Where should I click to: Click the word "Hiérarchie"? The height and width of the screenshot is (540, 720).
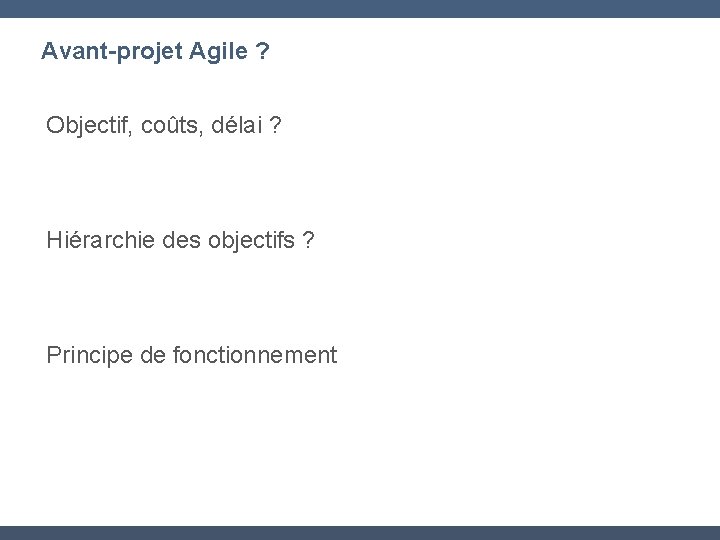point(101,240)
